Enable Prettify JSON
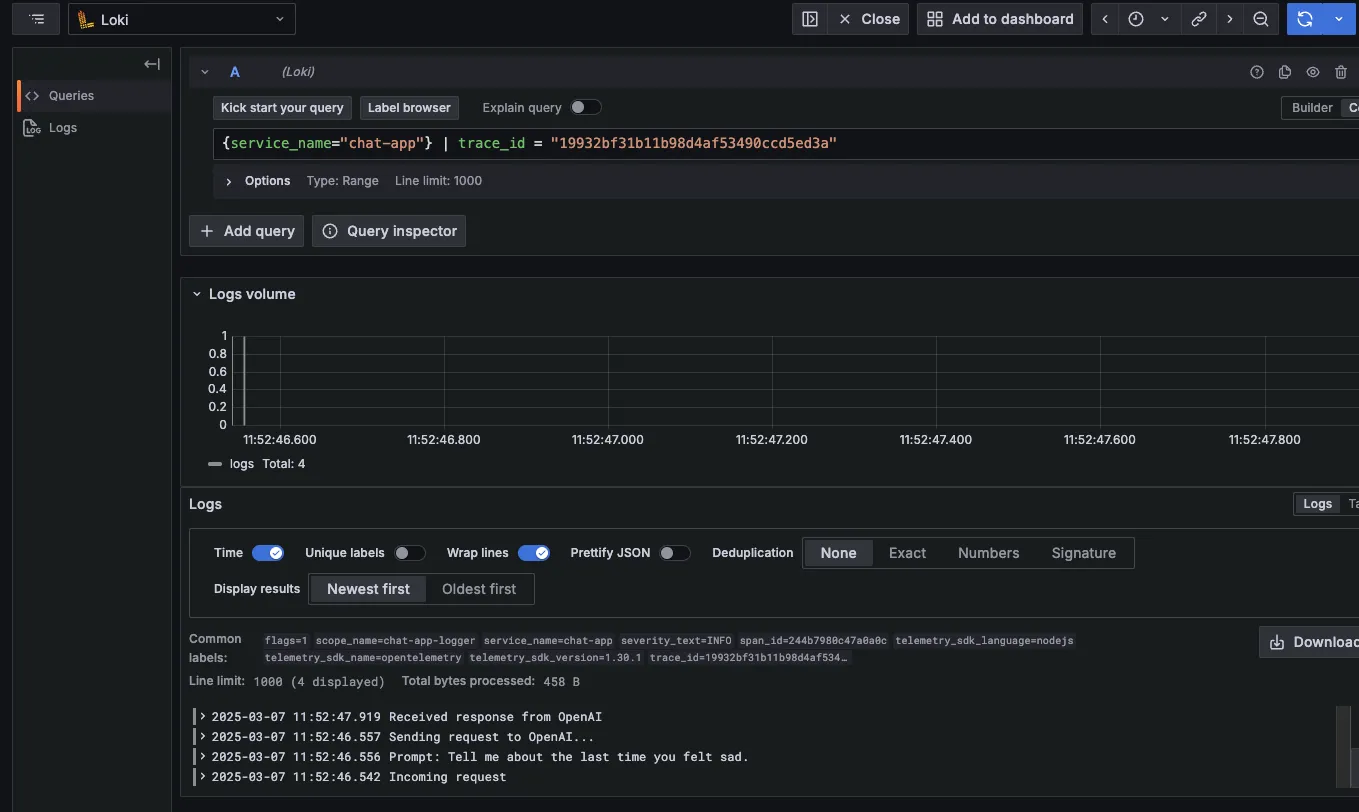This screenshot has width=1359, height=812. [675, 552]
